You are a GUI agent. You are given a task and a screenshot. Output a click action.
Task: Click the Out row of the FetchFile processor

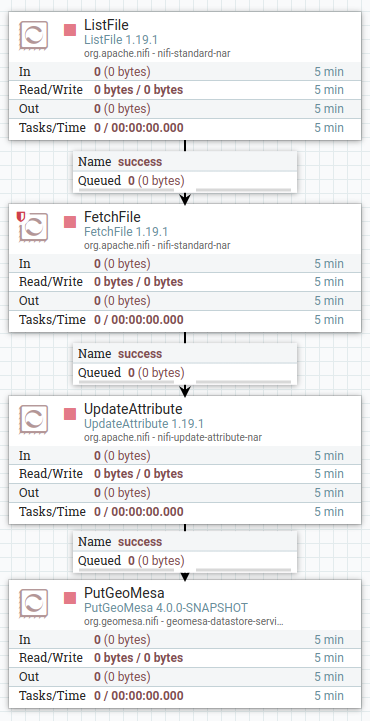(x=185, y=301)
